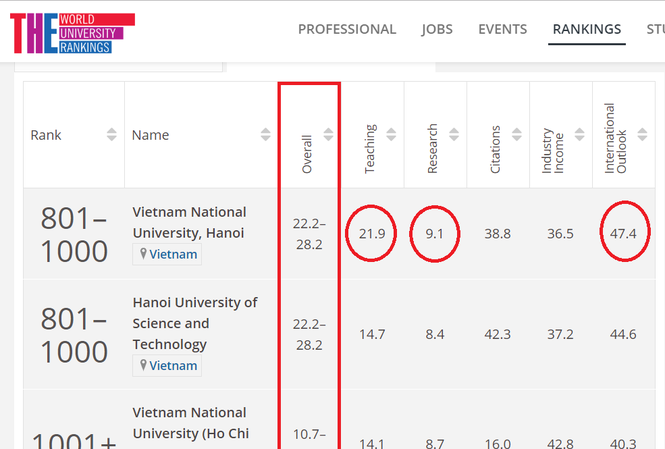Viewport: 665px width, 449px height.
Task: Click the 801–1000 rank in first row
Action: click(74, 234)
